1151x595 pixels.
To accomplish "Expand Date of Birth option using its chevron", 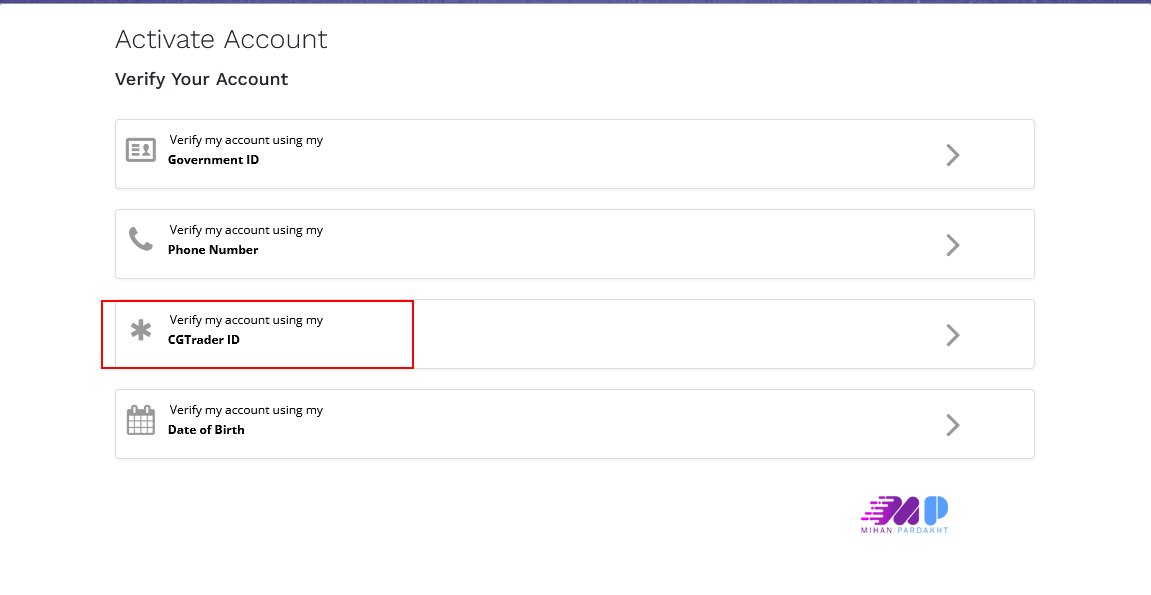I will 952,425.
